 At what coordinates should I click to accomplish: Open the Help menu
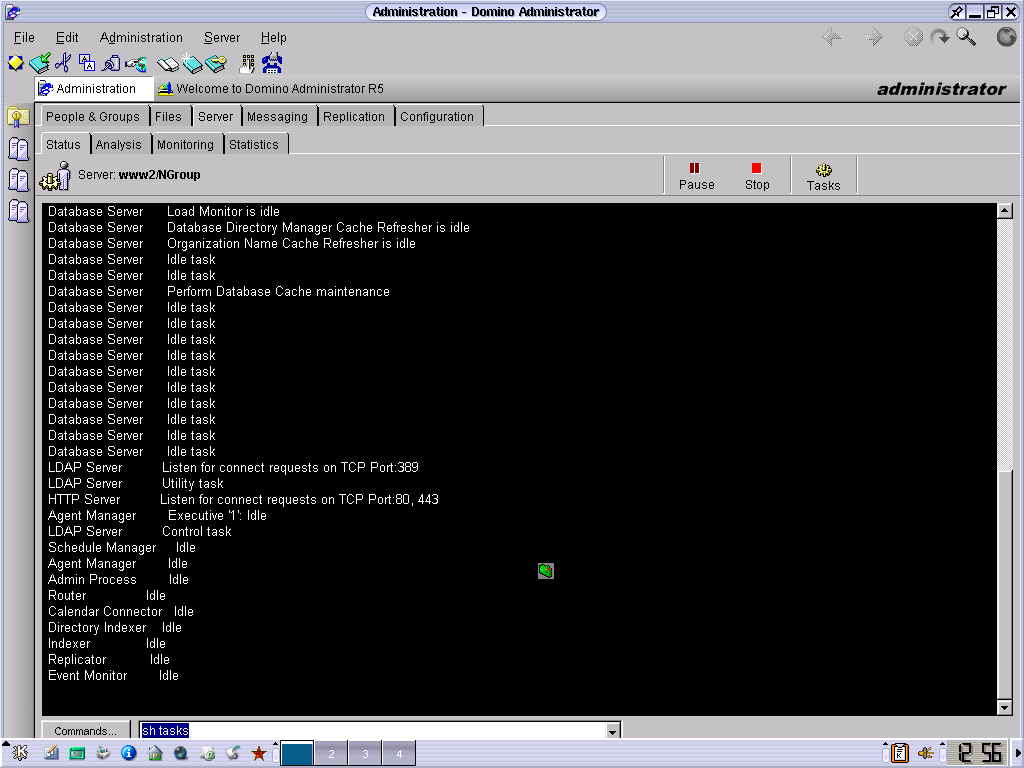[274, 38]
